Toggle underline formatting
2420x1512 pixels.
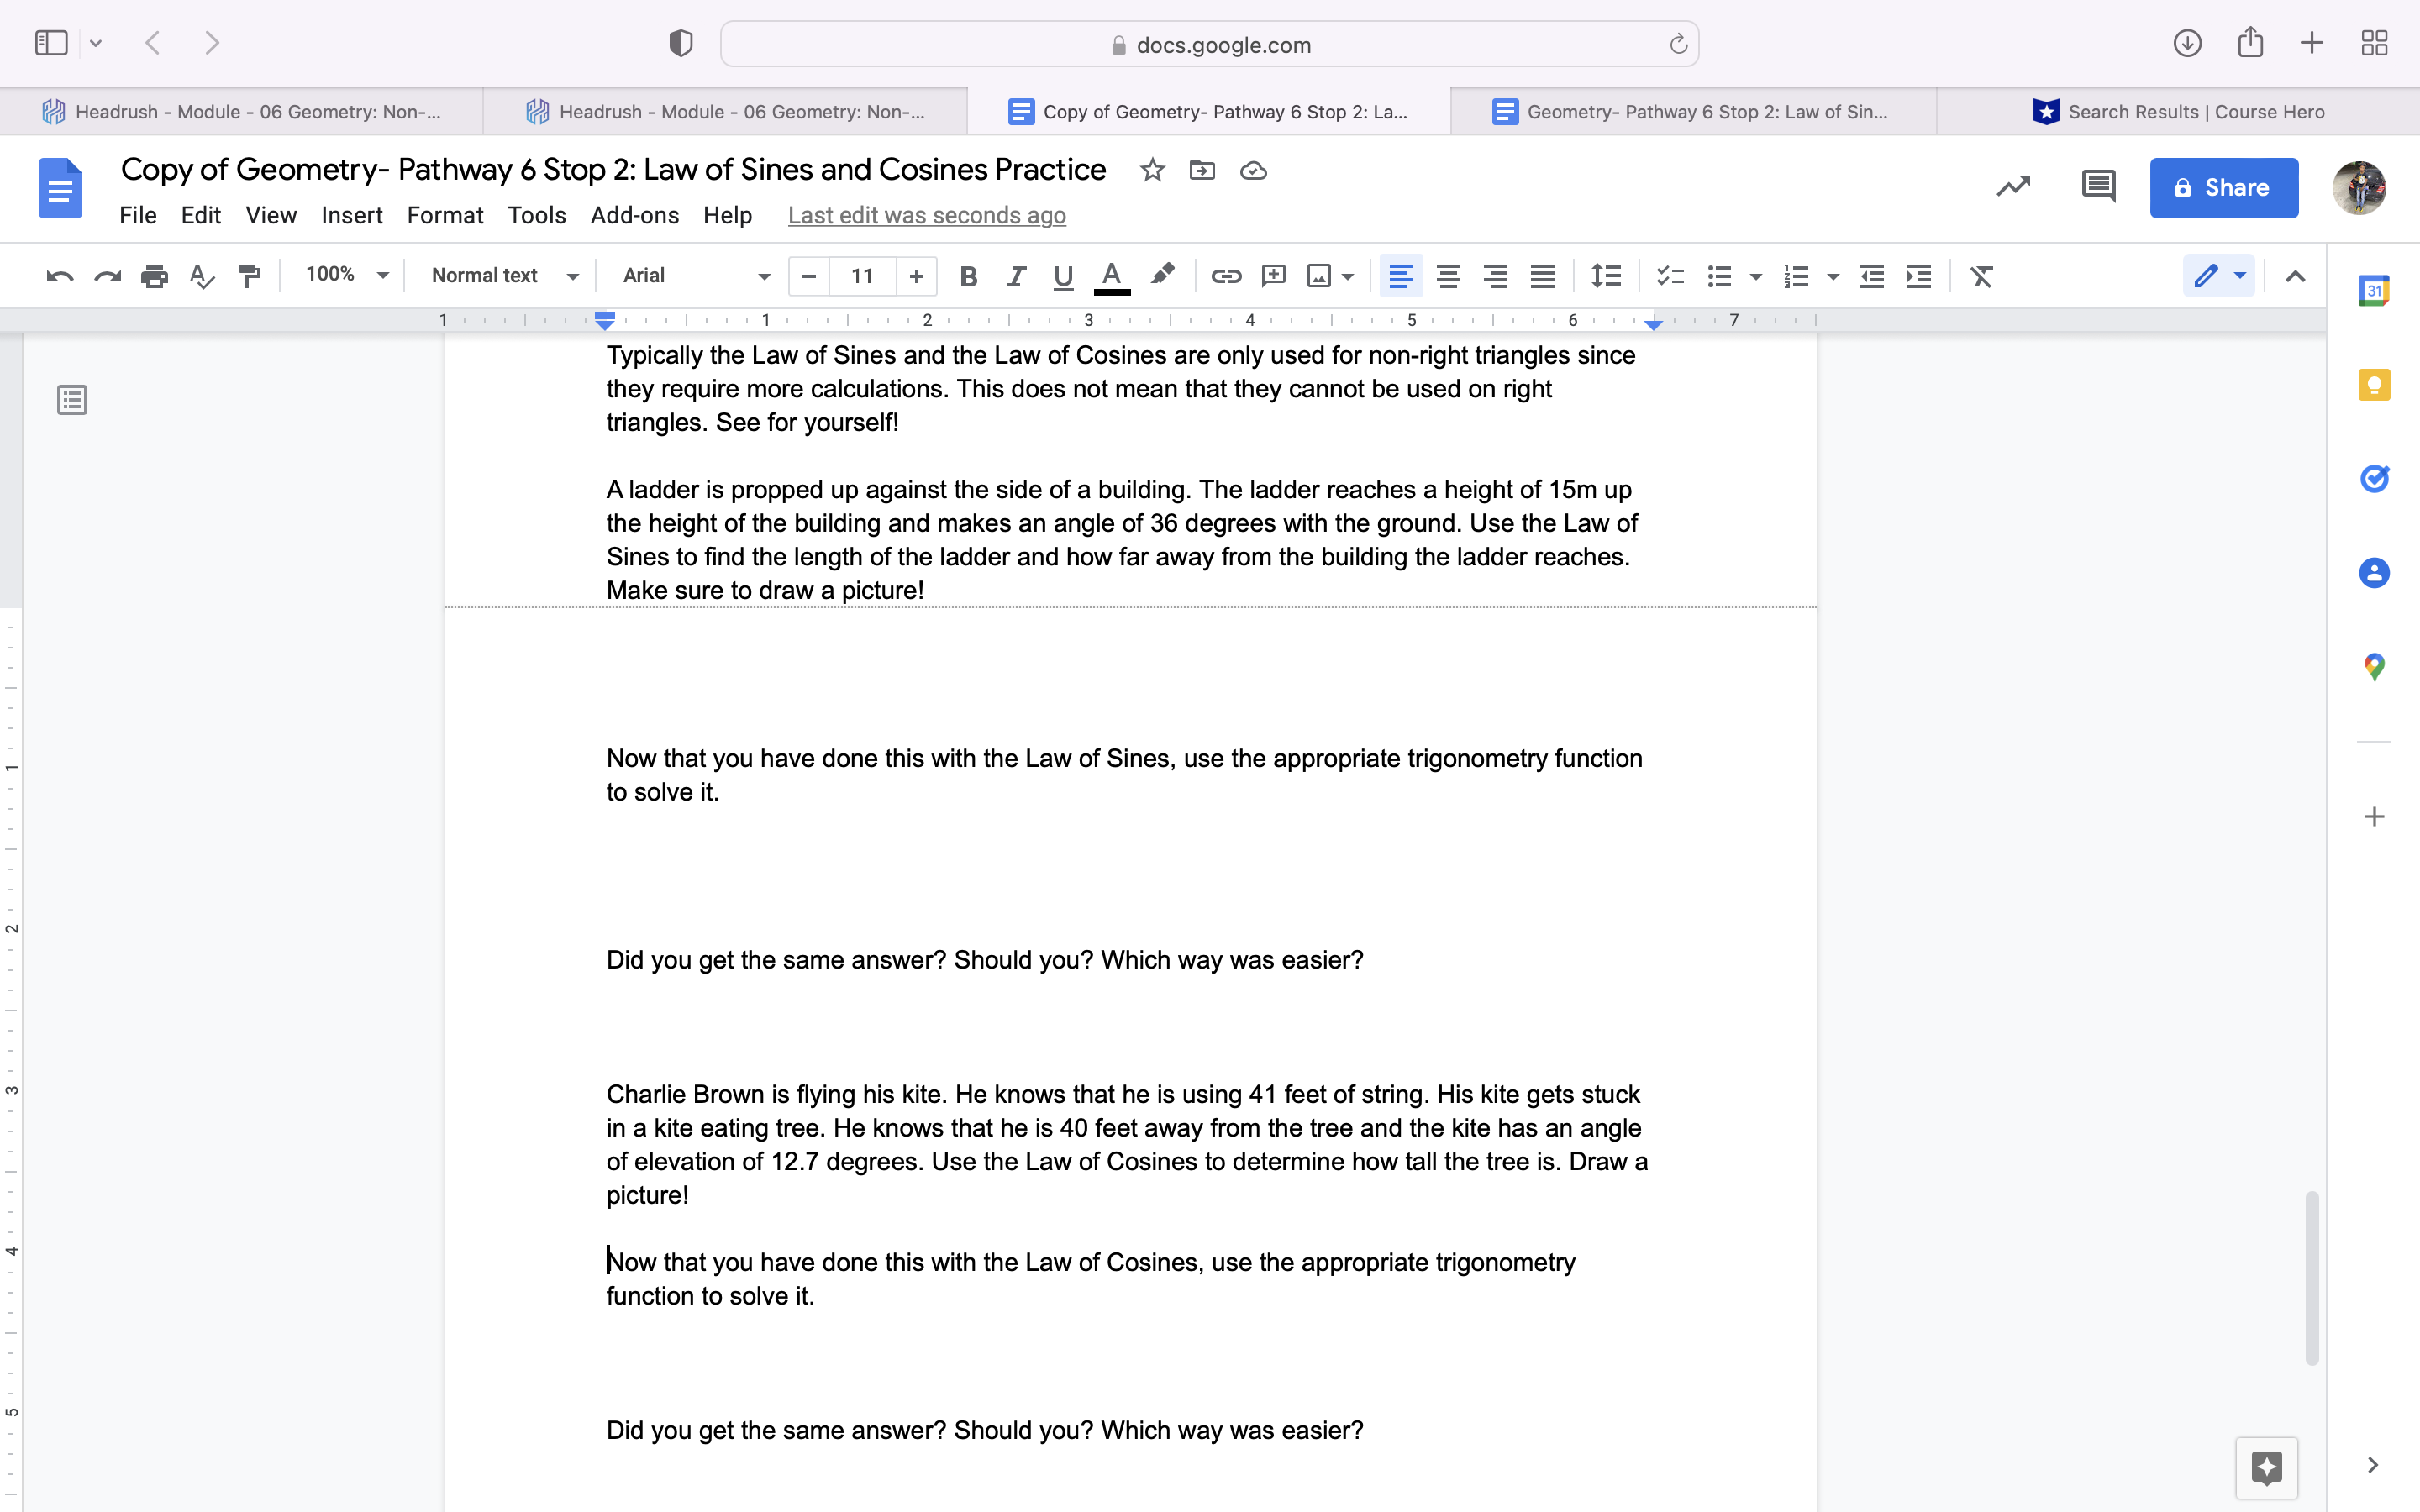(1063, 276)
